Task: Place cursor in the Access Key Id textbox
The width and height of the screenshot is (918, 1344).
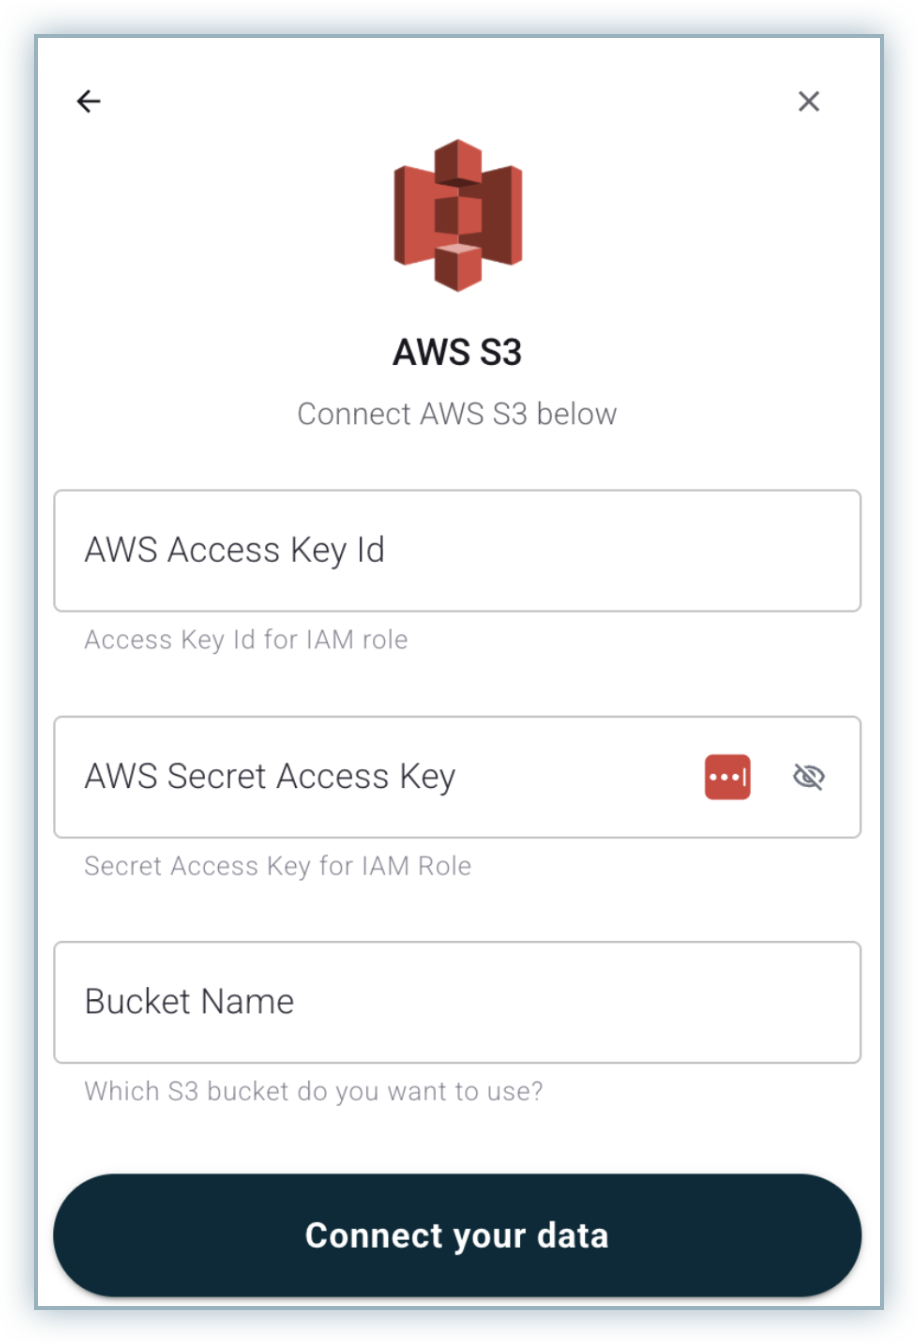Action: [457, 550]
